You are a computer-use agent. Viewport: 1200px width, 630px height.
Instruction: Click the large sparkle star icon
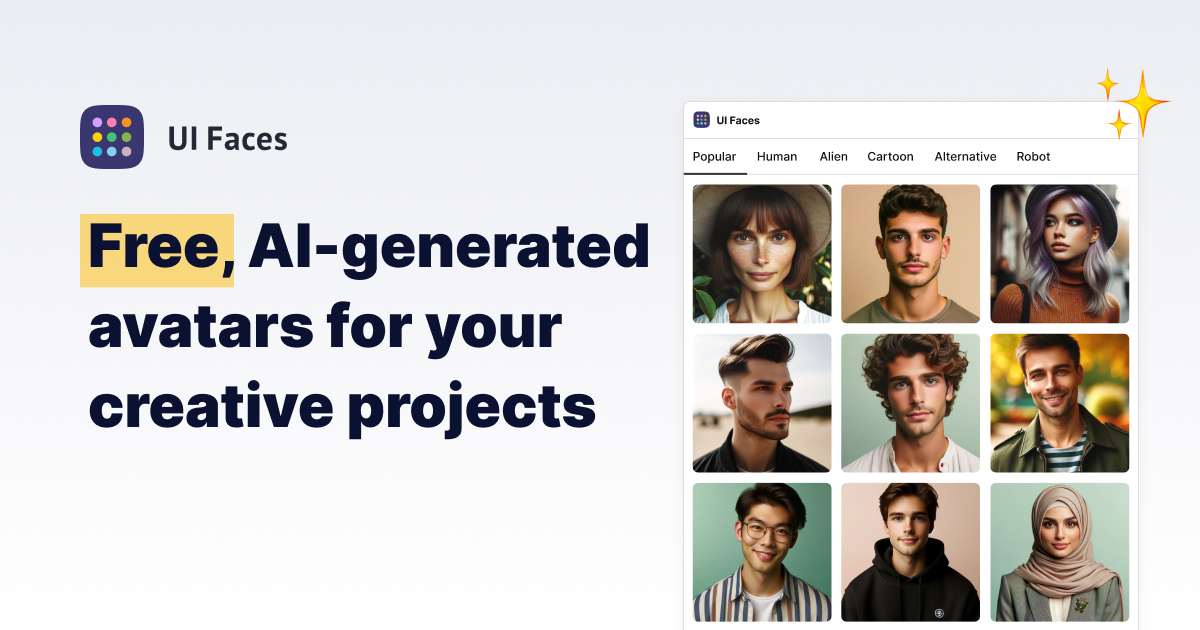1144,103
